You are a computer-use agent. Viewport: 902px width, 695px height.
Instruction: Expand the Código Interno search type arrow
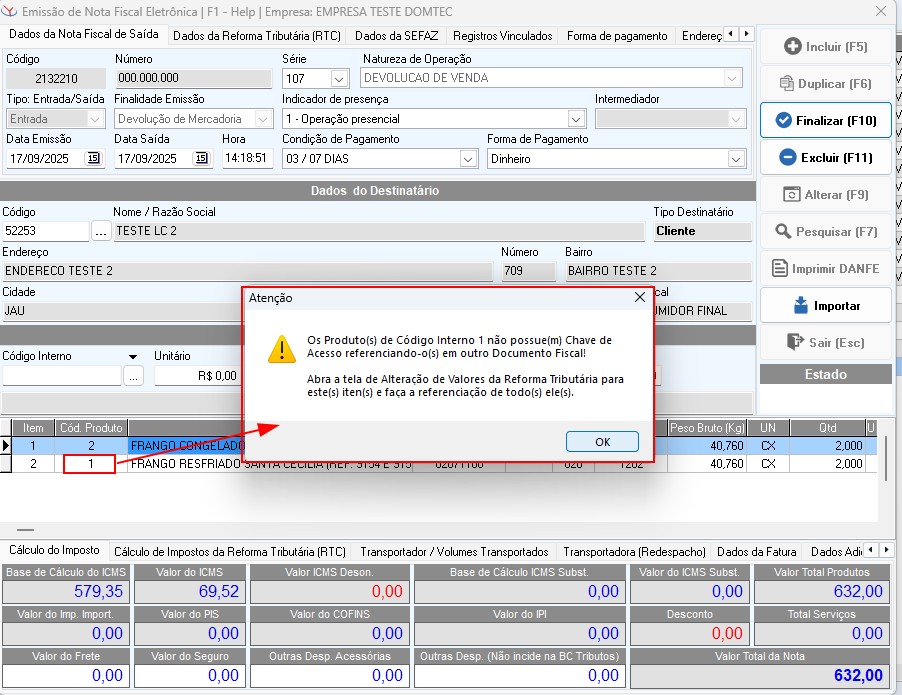[x=132, y=356]
